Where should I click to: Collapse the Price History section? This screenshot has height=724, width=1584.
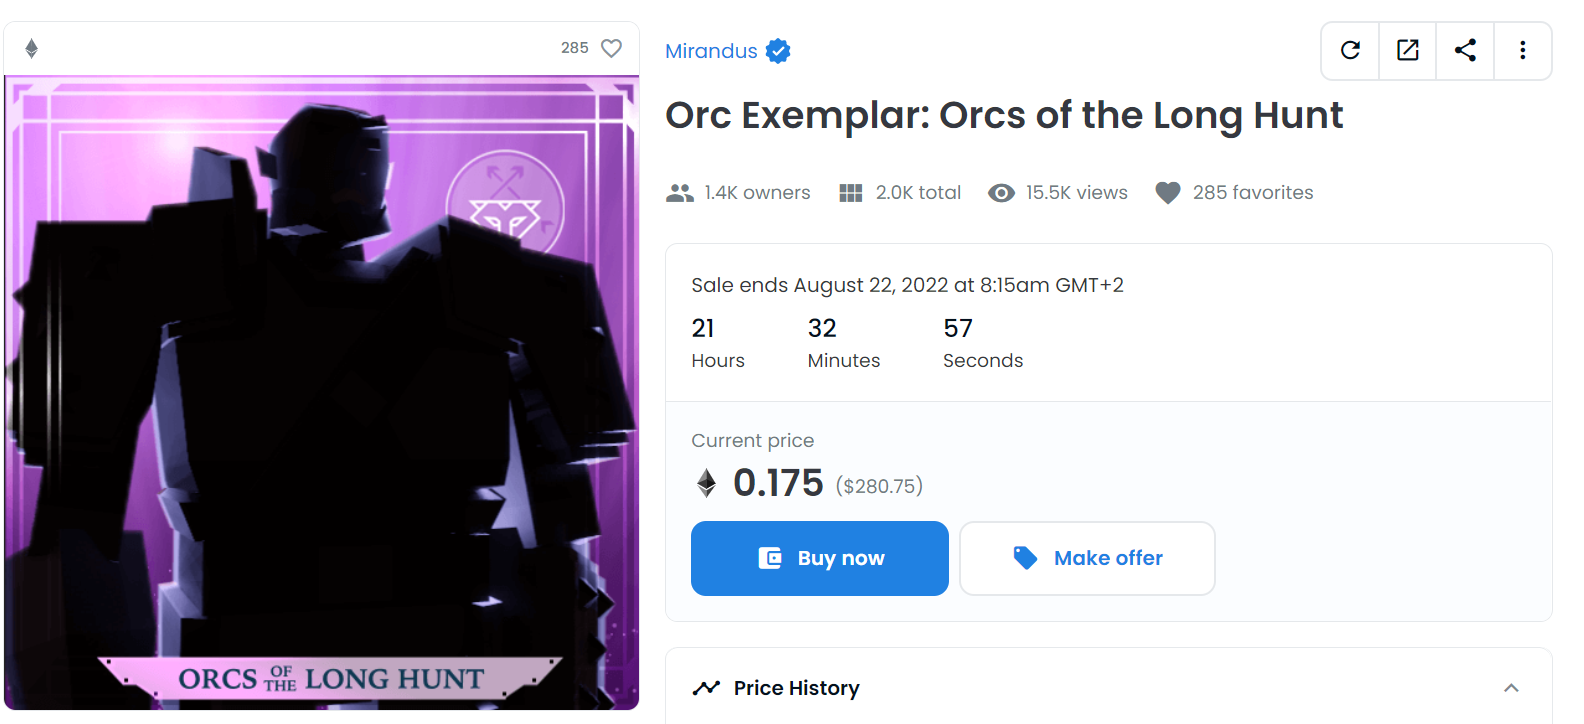(x=1511, y=688)
